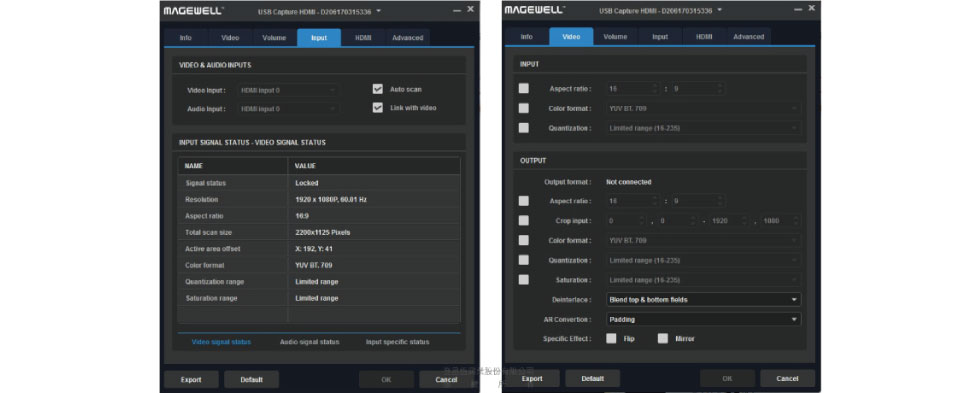Open the Video Input dropdown
The height and width of the screenshot is (393, 960).
pyautogui.click(x=288, y=90)
